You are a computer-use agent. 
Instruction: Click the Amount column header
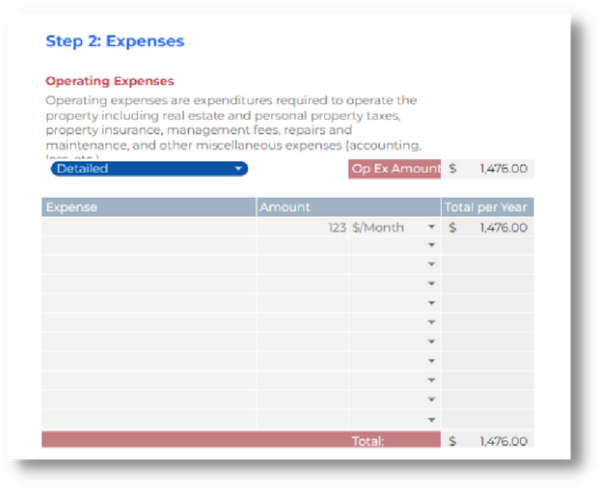(347, 207)
